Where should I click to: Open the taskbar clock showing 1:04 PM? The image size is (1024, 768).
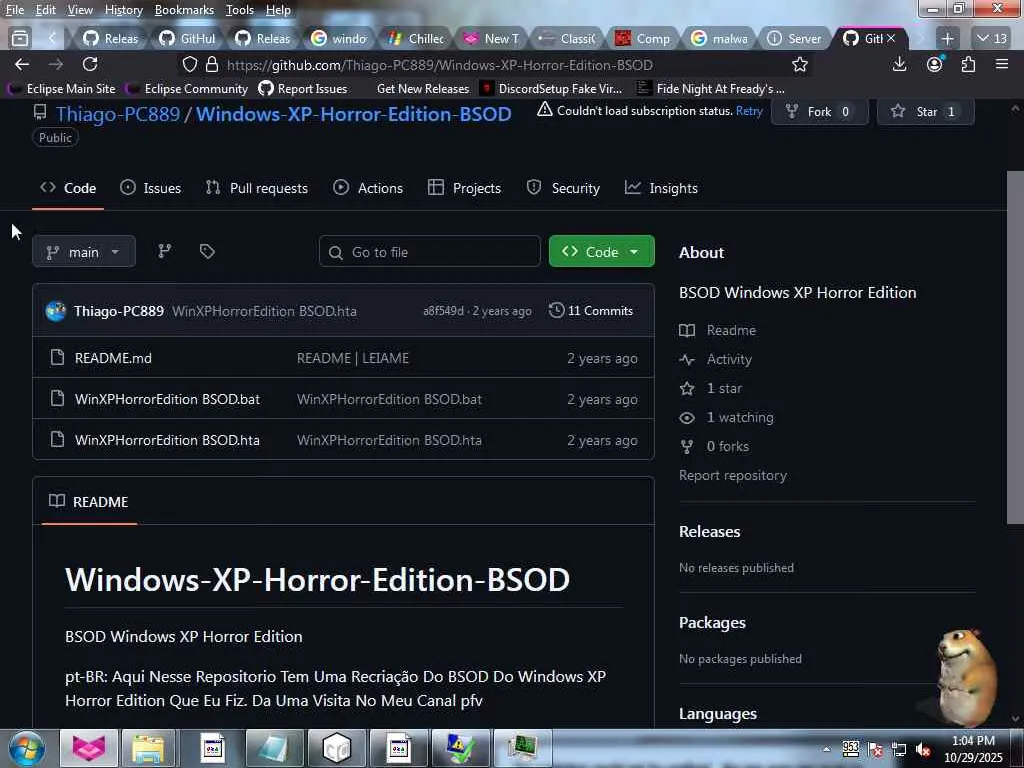coord(972,749)
